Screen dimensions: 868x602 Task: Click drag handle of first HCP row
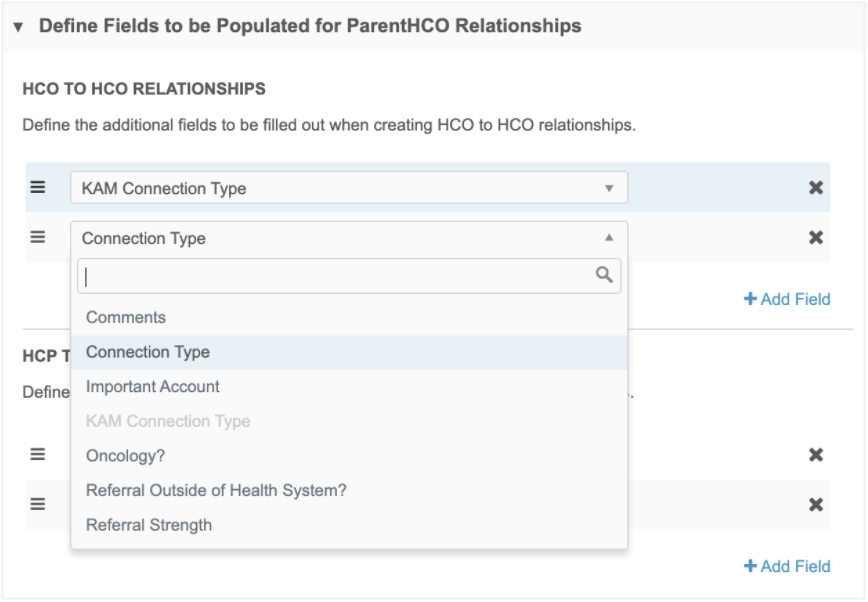click(x=38, y=454)
